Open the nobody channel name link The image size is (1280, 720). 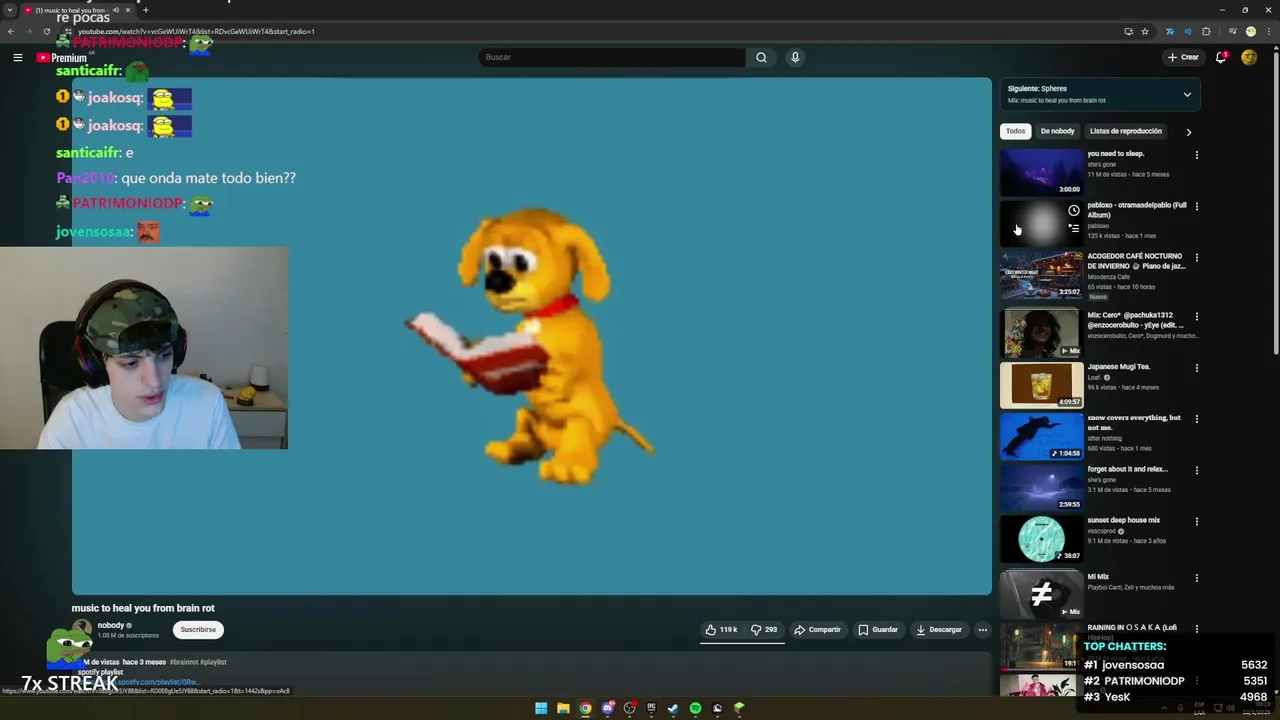click(111, 625)
